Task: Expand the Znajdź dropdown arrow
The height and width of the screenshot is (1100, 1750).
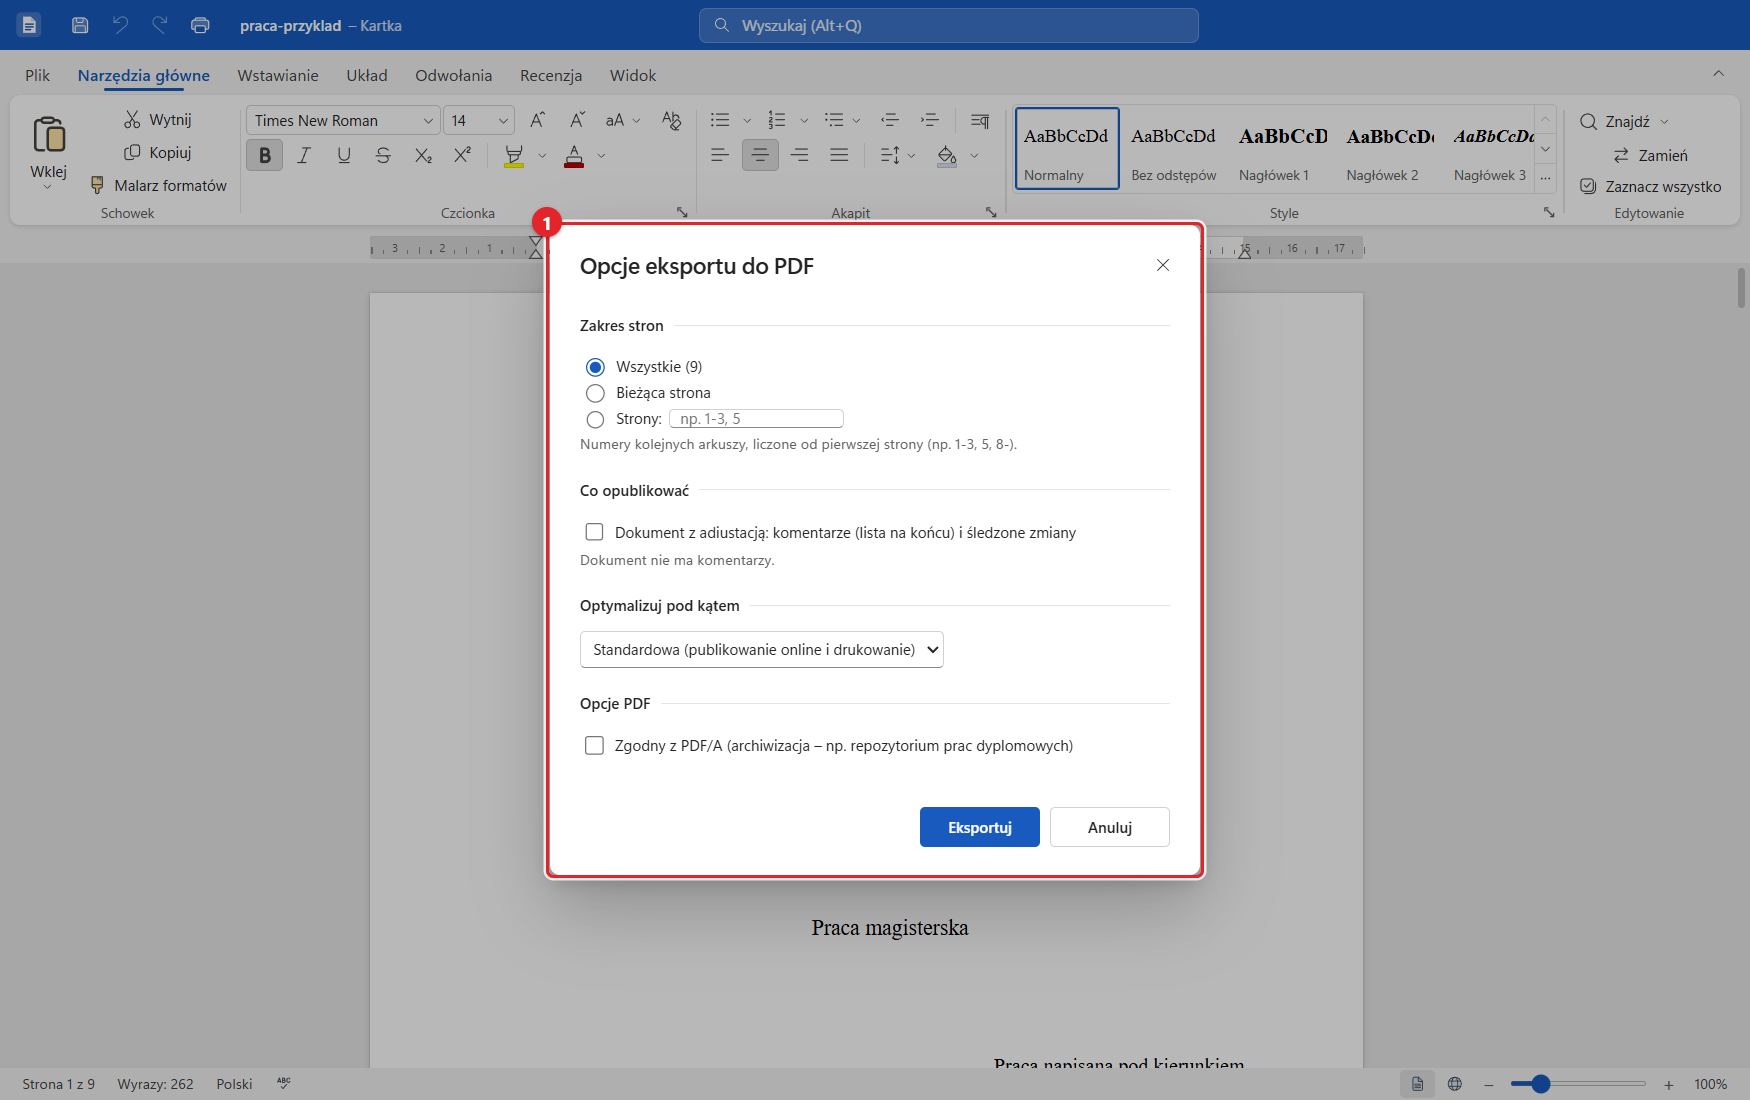Action: pos(1665,121)
